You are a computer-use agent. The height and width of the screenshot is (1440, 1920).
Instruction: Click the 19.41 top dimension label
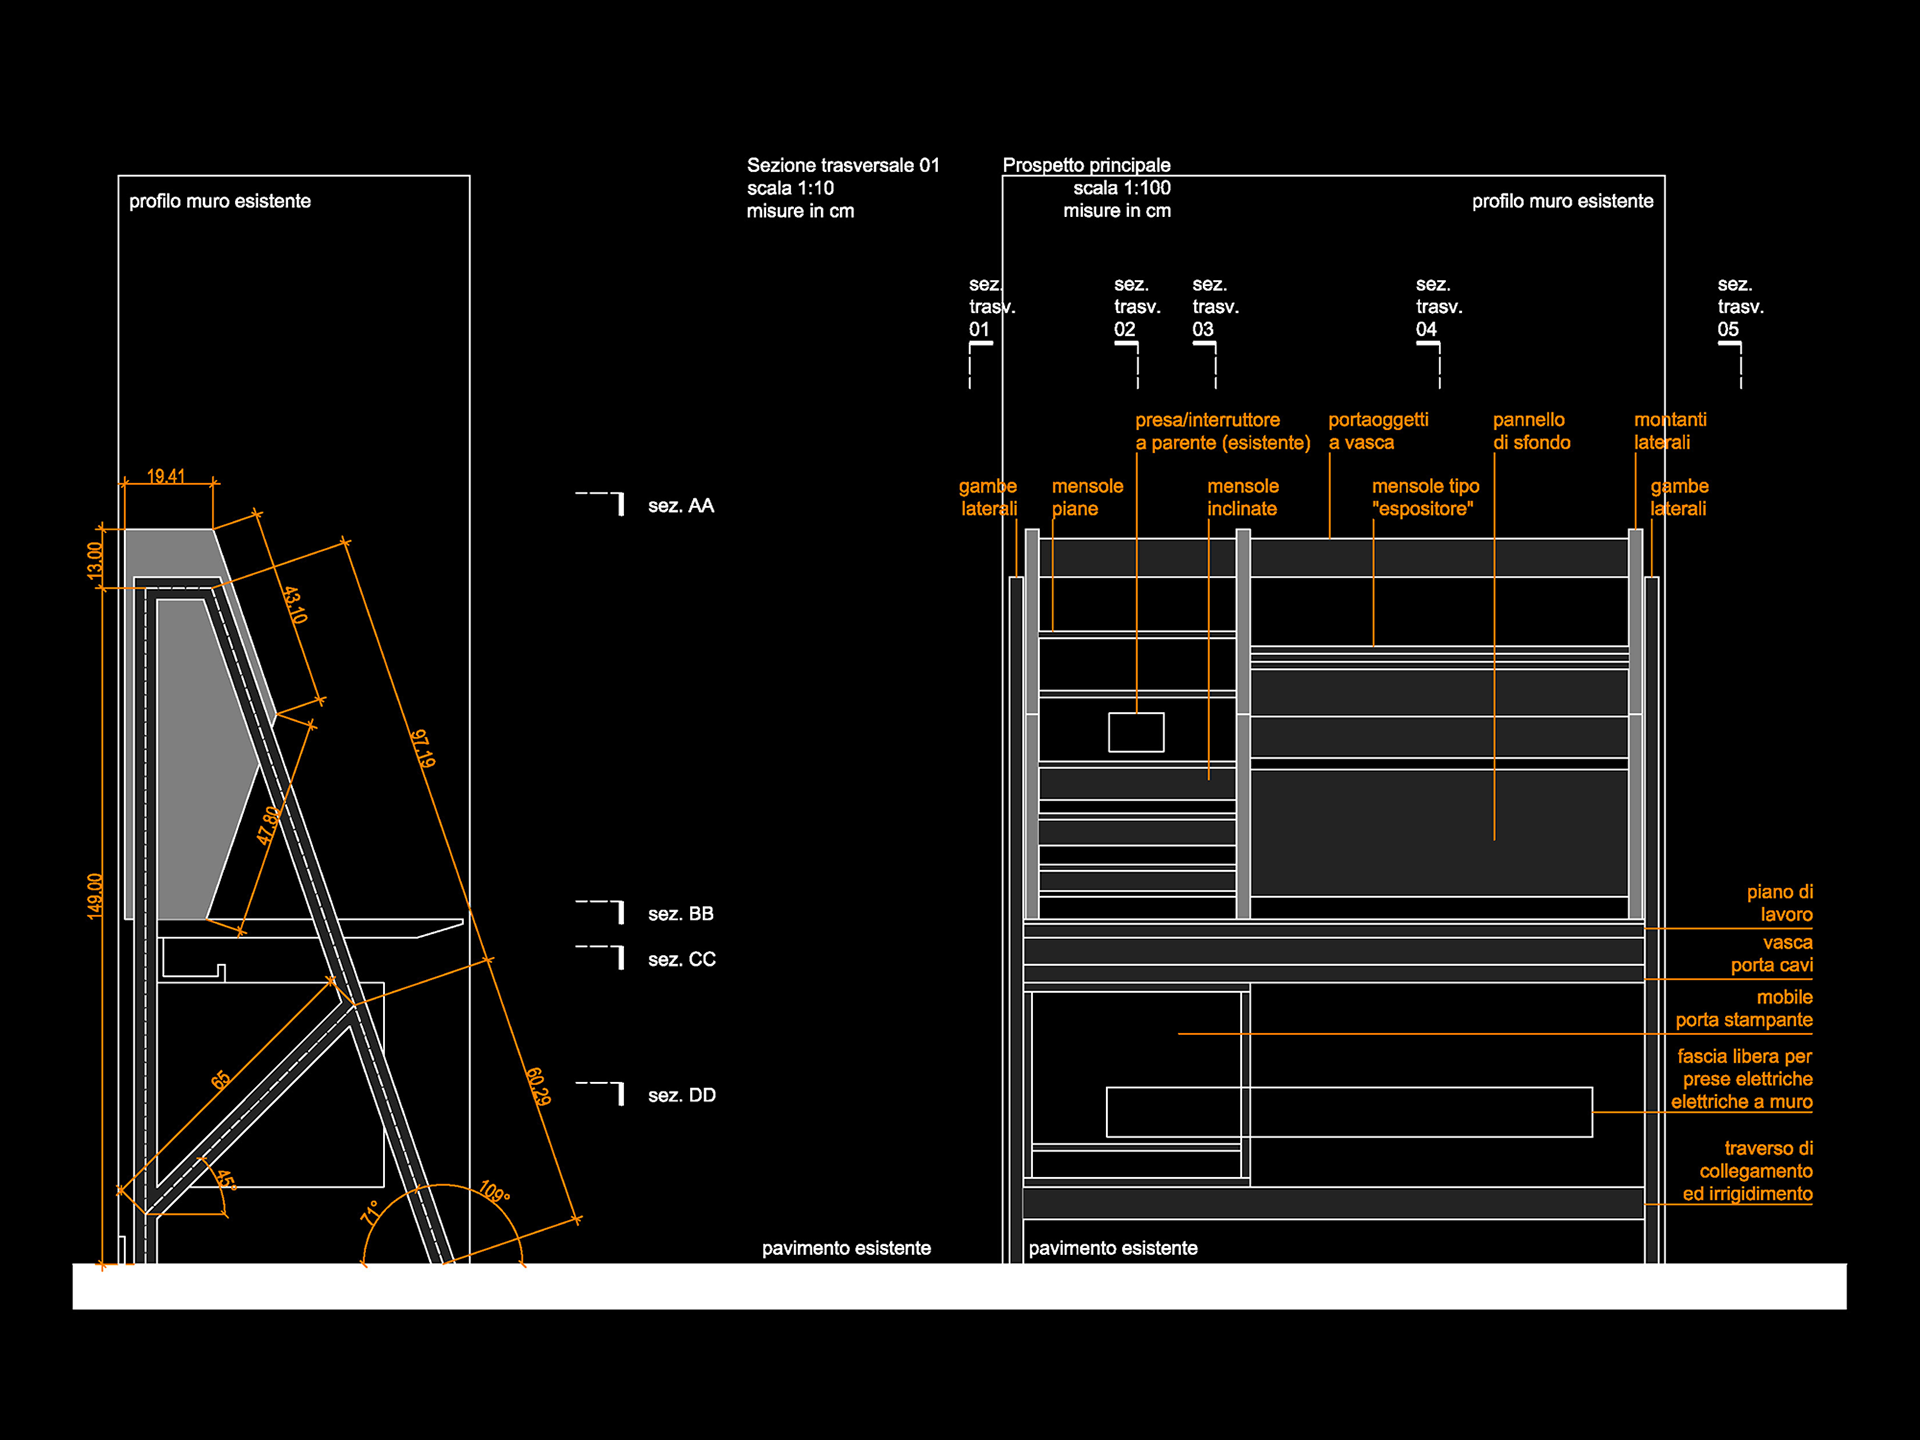point(166,476)
